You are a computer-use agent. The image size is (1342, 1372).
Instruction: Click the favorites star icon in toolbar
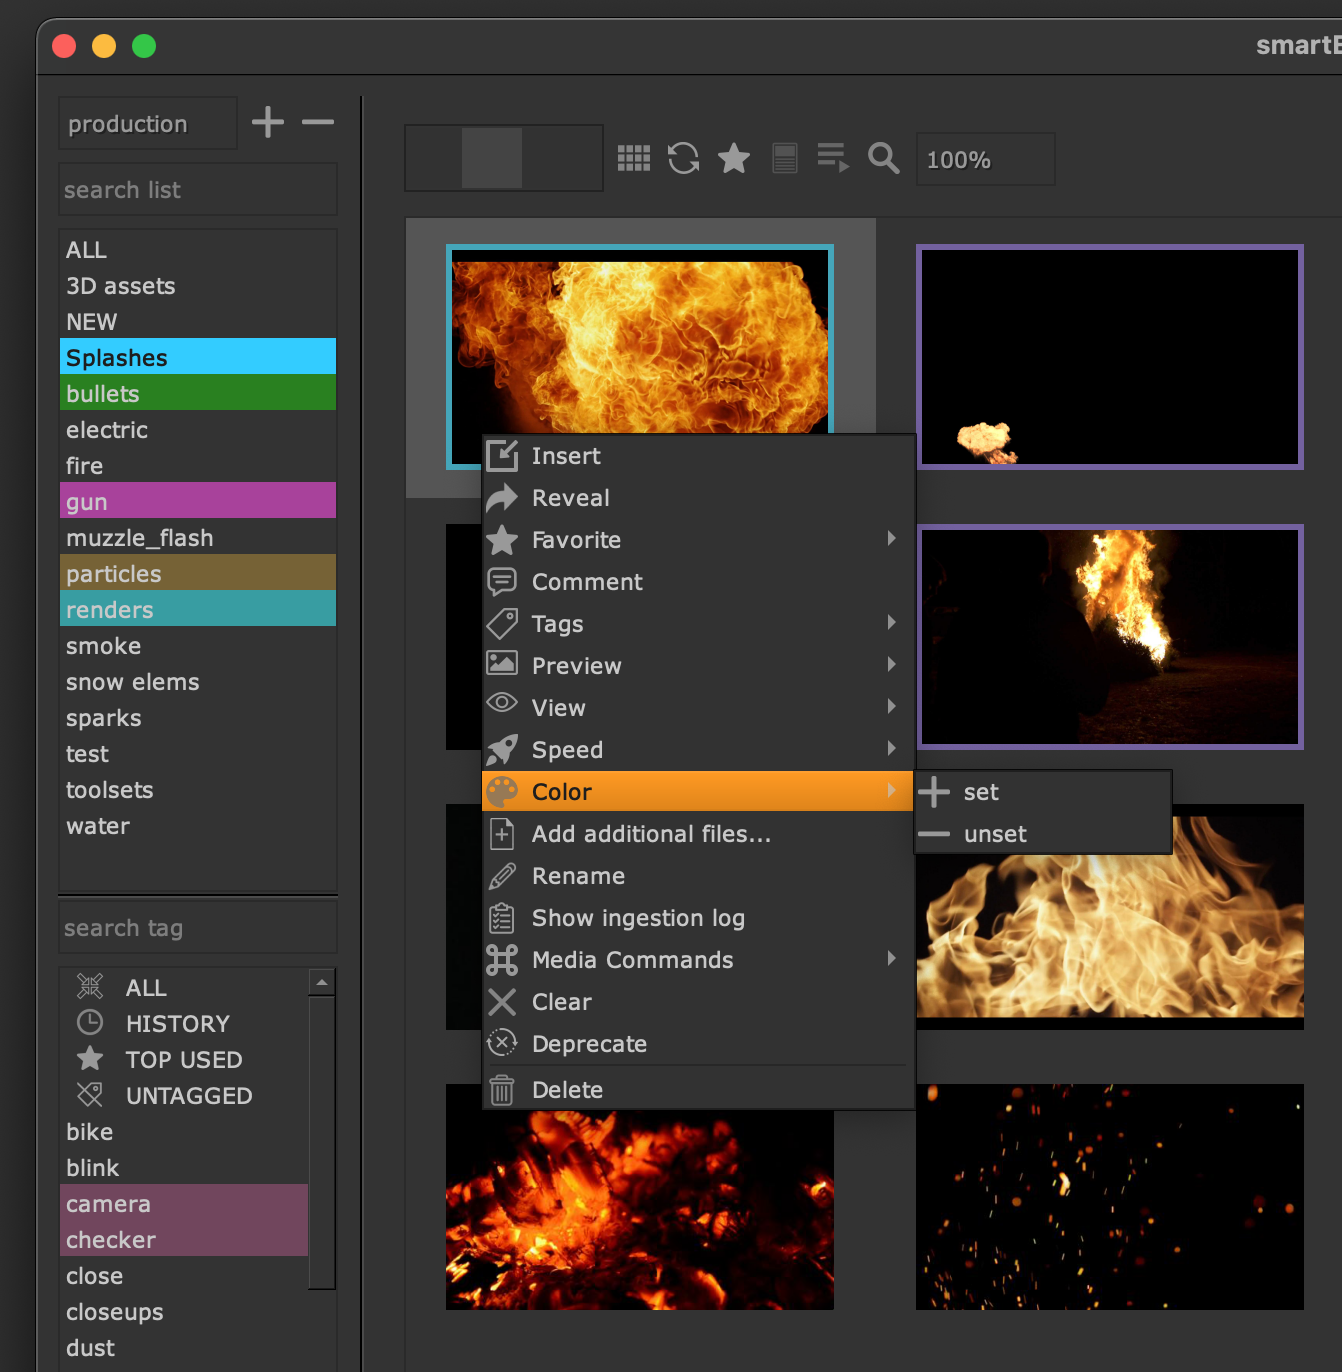click(x=734, y=158)
